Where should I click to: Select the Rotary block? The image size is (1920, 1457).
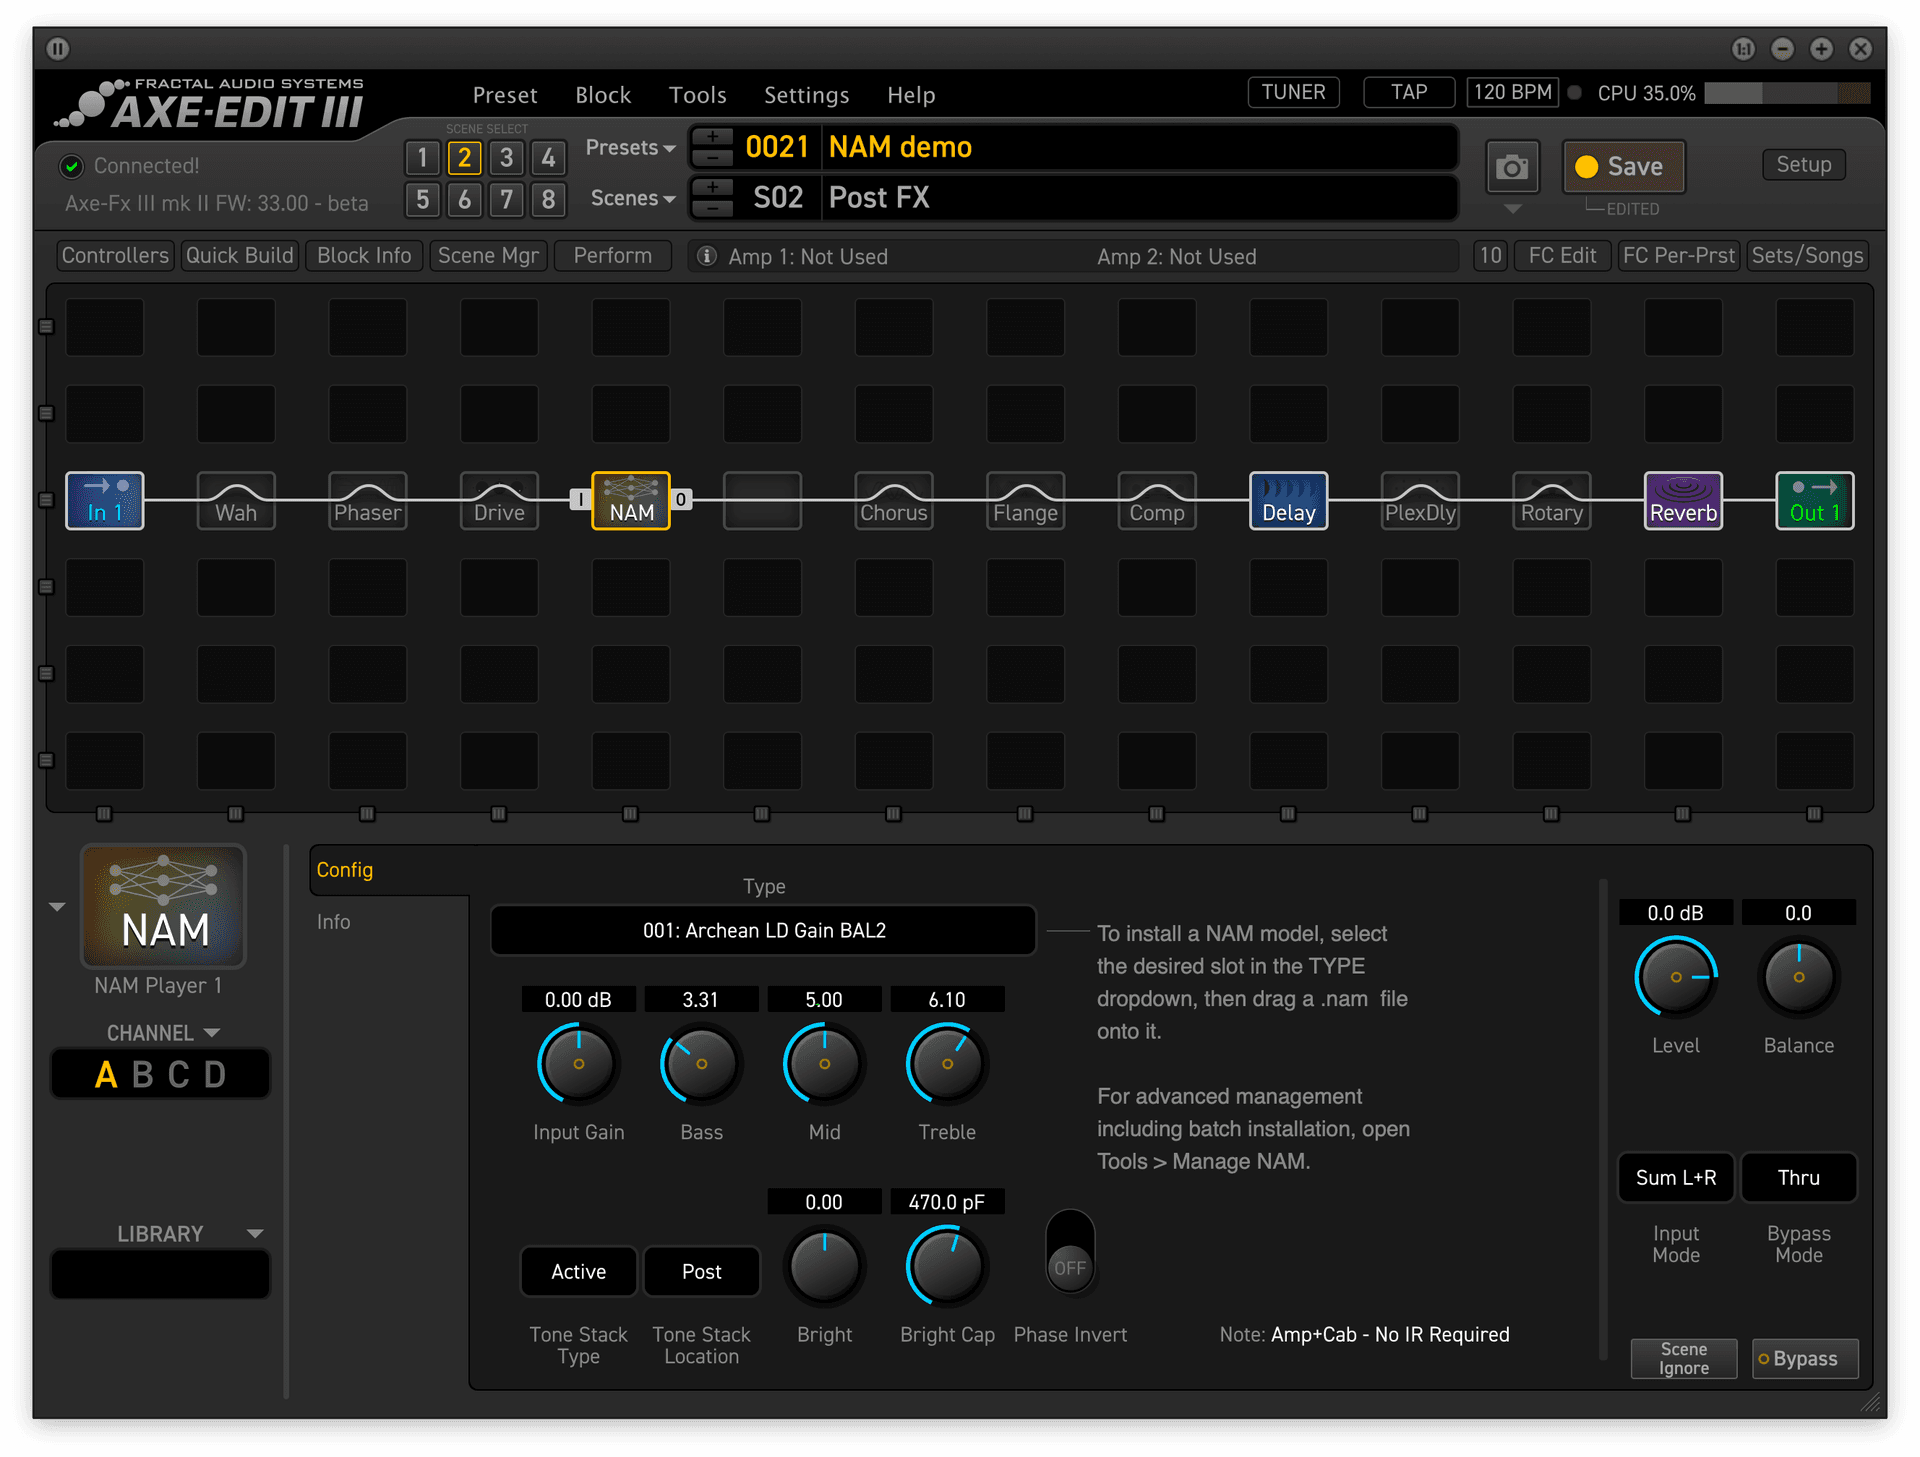[x=1552, y=500]
